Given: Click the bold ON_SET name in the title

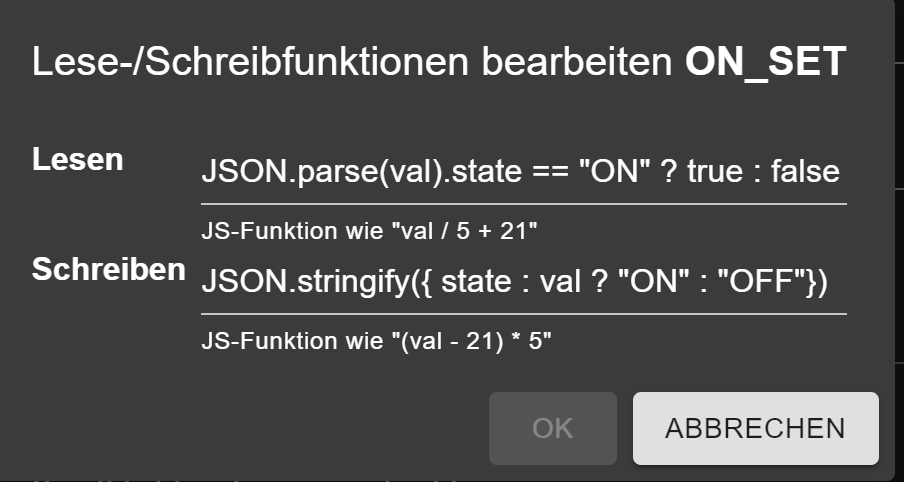Looking at the screenshot, I should coord(766,63).
